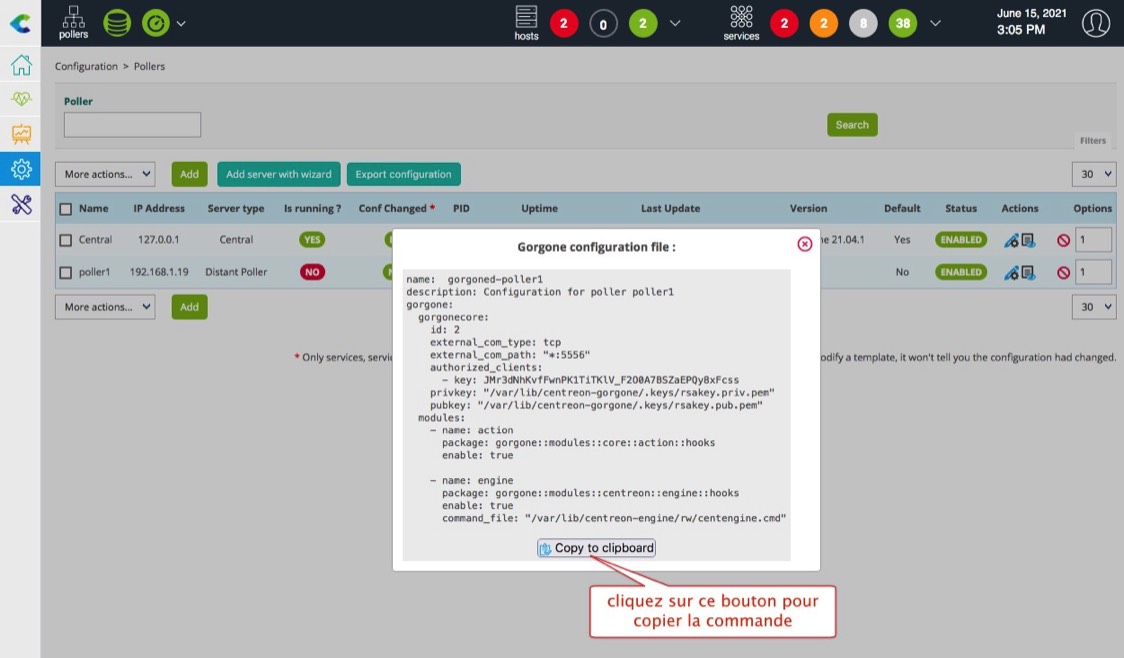Click the pollers icon in top bar
The height and width of the screenshot is (658, 1124).
coord(73,22)
